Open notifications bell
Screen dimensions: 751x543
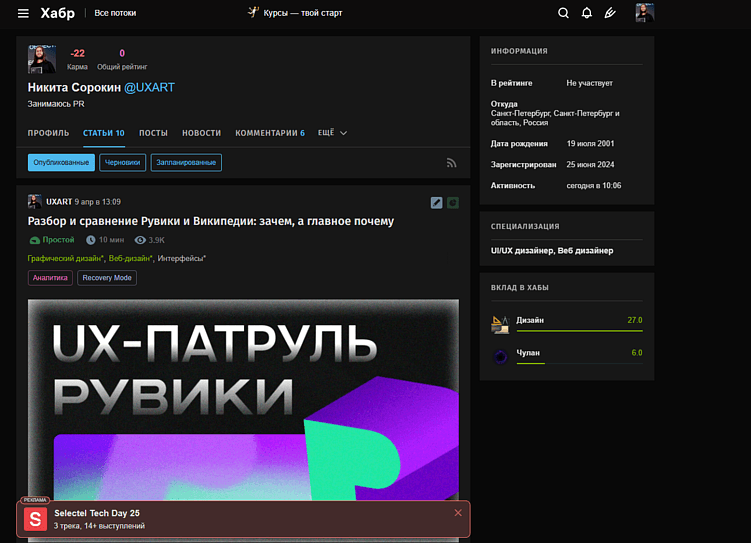click(x=587, y=13)
